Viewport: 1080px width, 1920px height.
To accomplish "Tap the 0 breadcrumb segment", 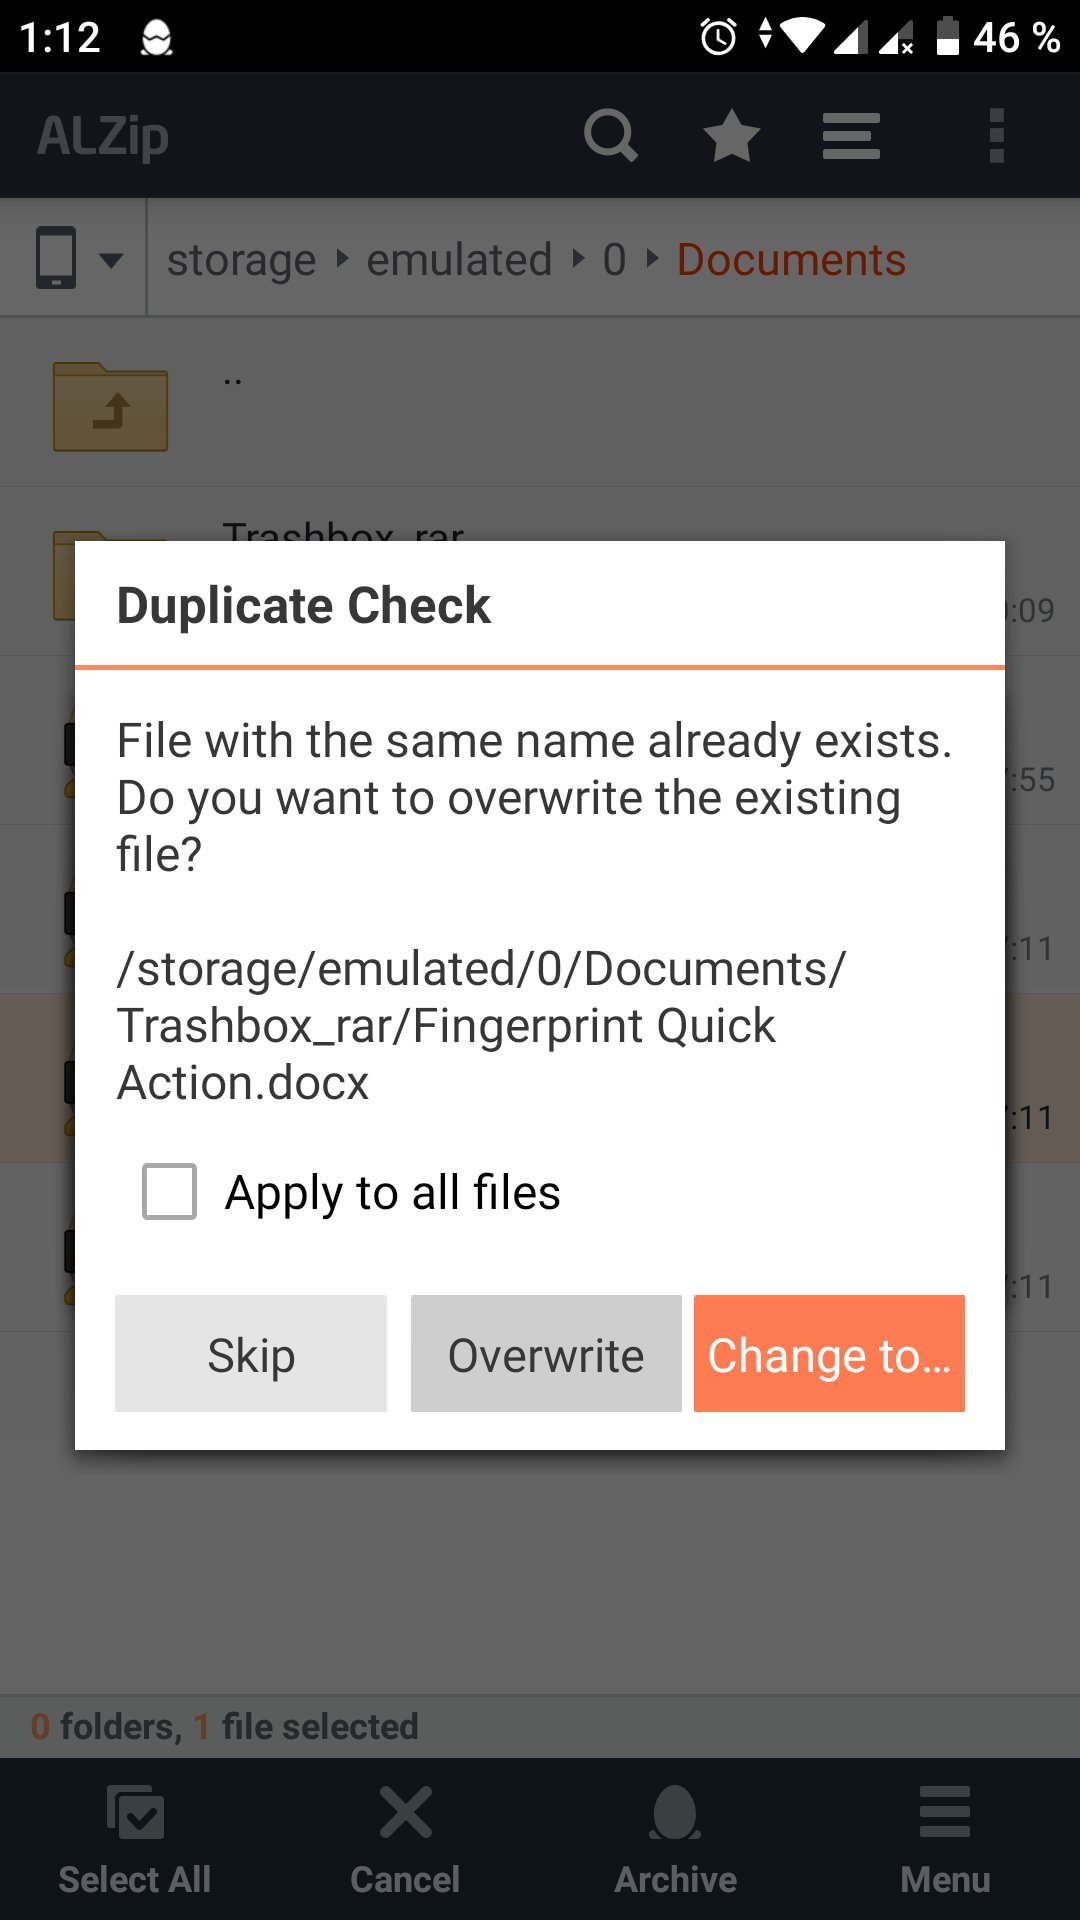I will tap(614, 260).
